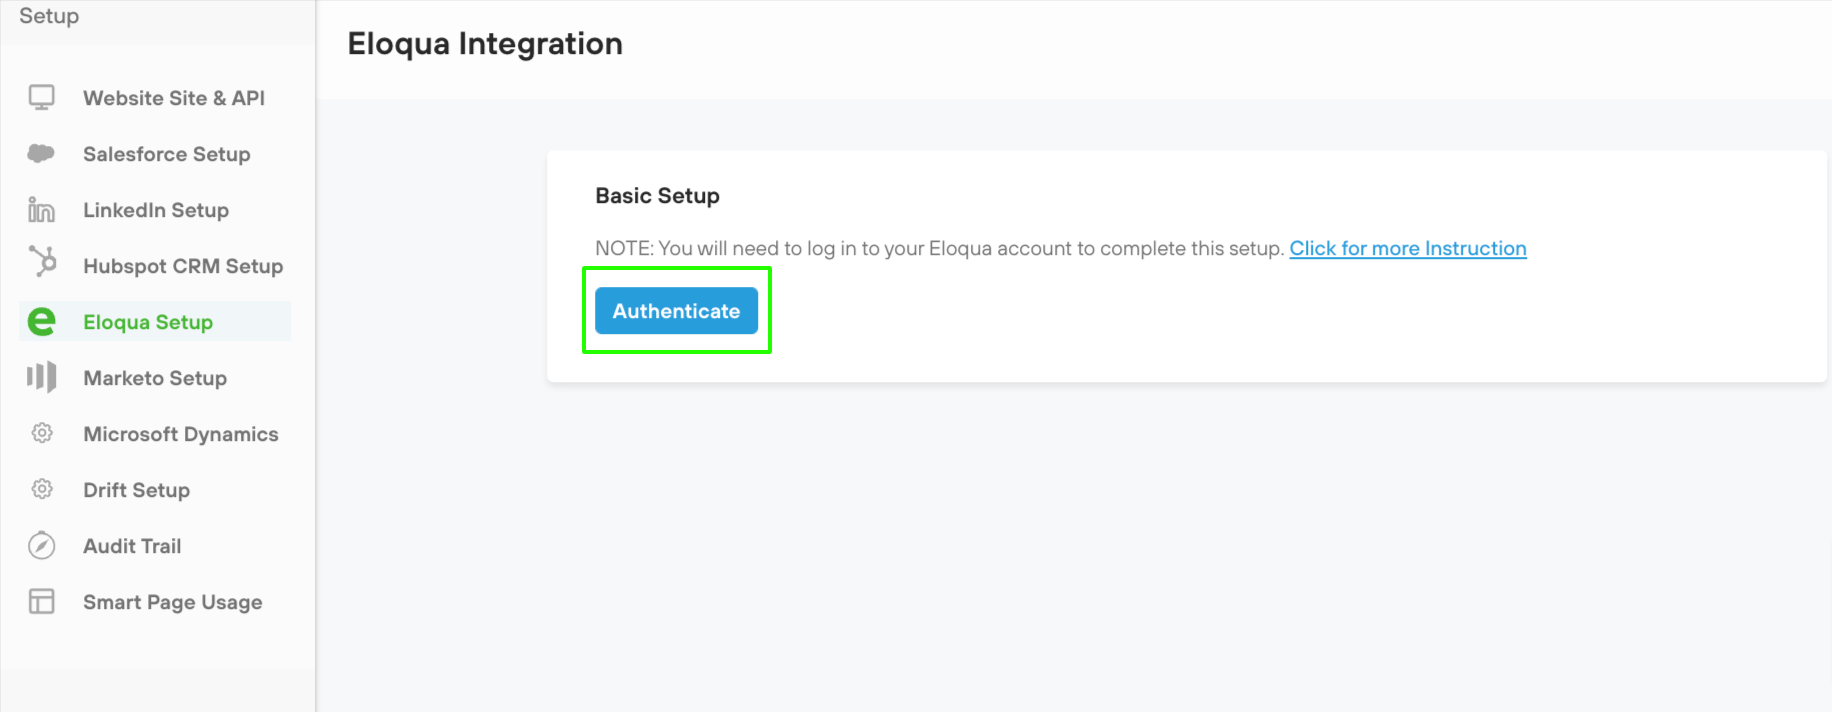Click the Smart Page Usage icon
This screenshot has height=712, width=1832.
(41, 601)
